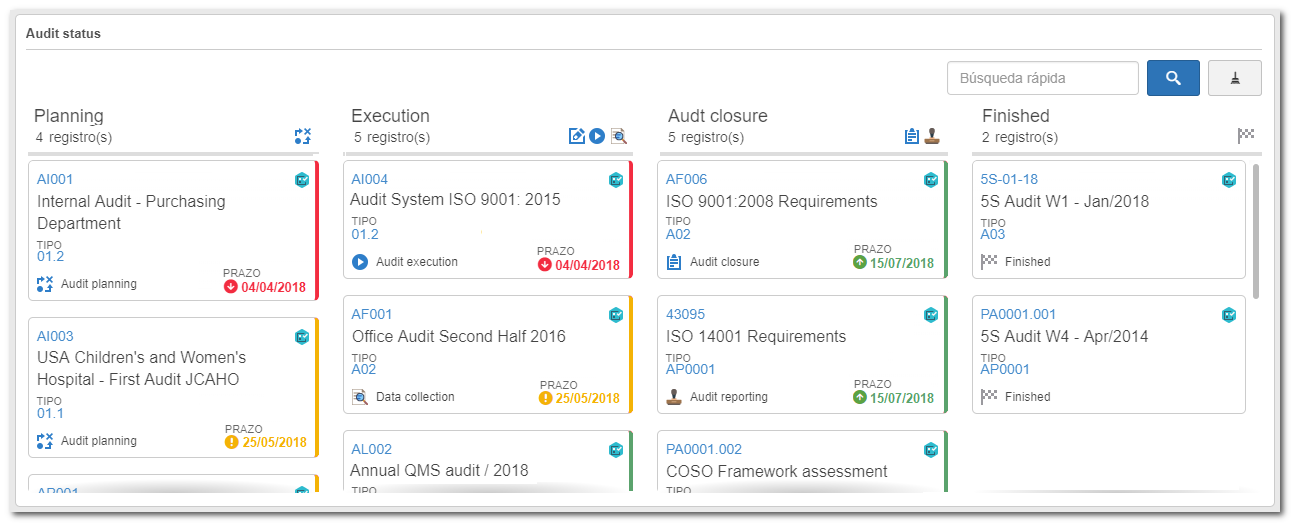Focus the Búsqueda rápida search field
1291x523 pixels.
(1042, 78)
